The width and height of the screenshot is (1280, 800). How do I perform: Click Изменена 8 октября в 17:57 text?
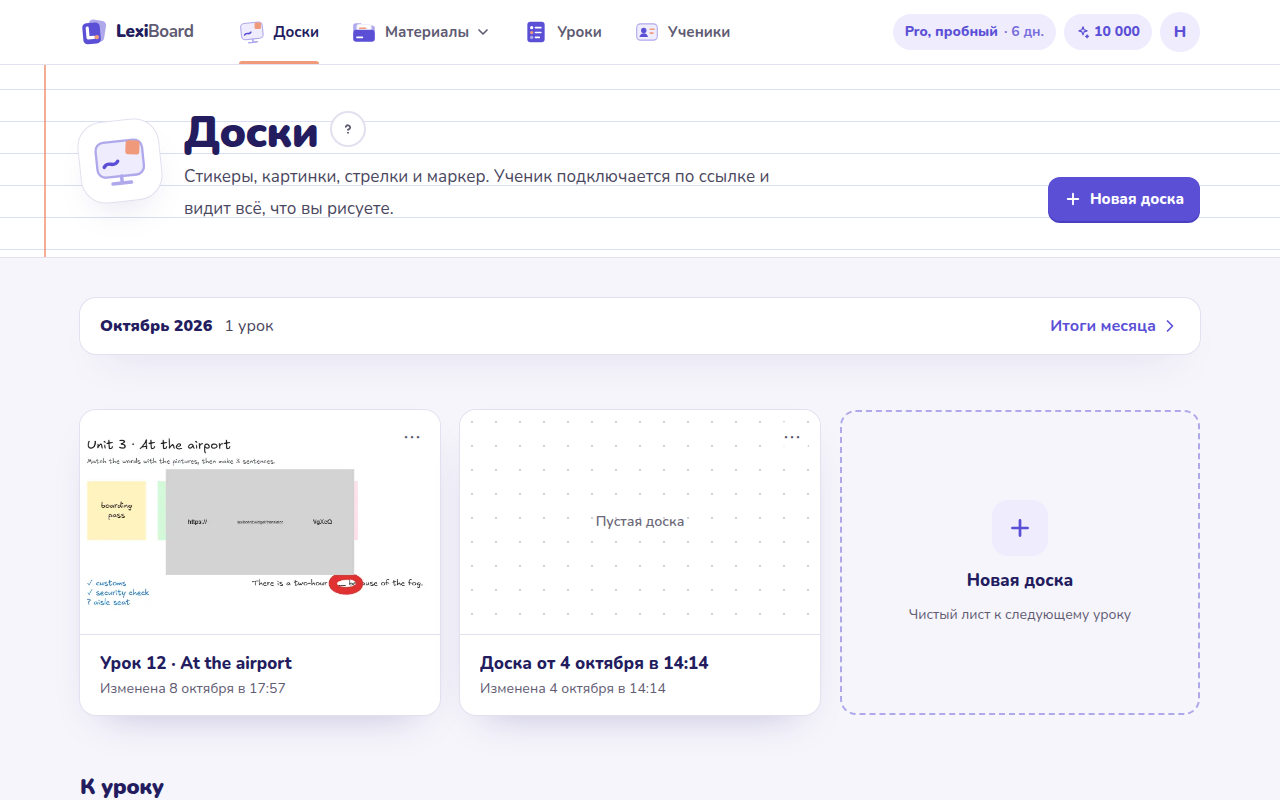pyautogui.click(x=193, y=688)
